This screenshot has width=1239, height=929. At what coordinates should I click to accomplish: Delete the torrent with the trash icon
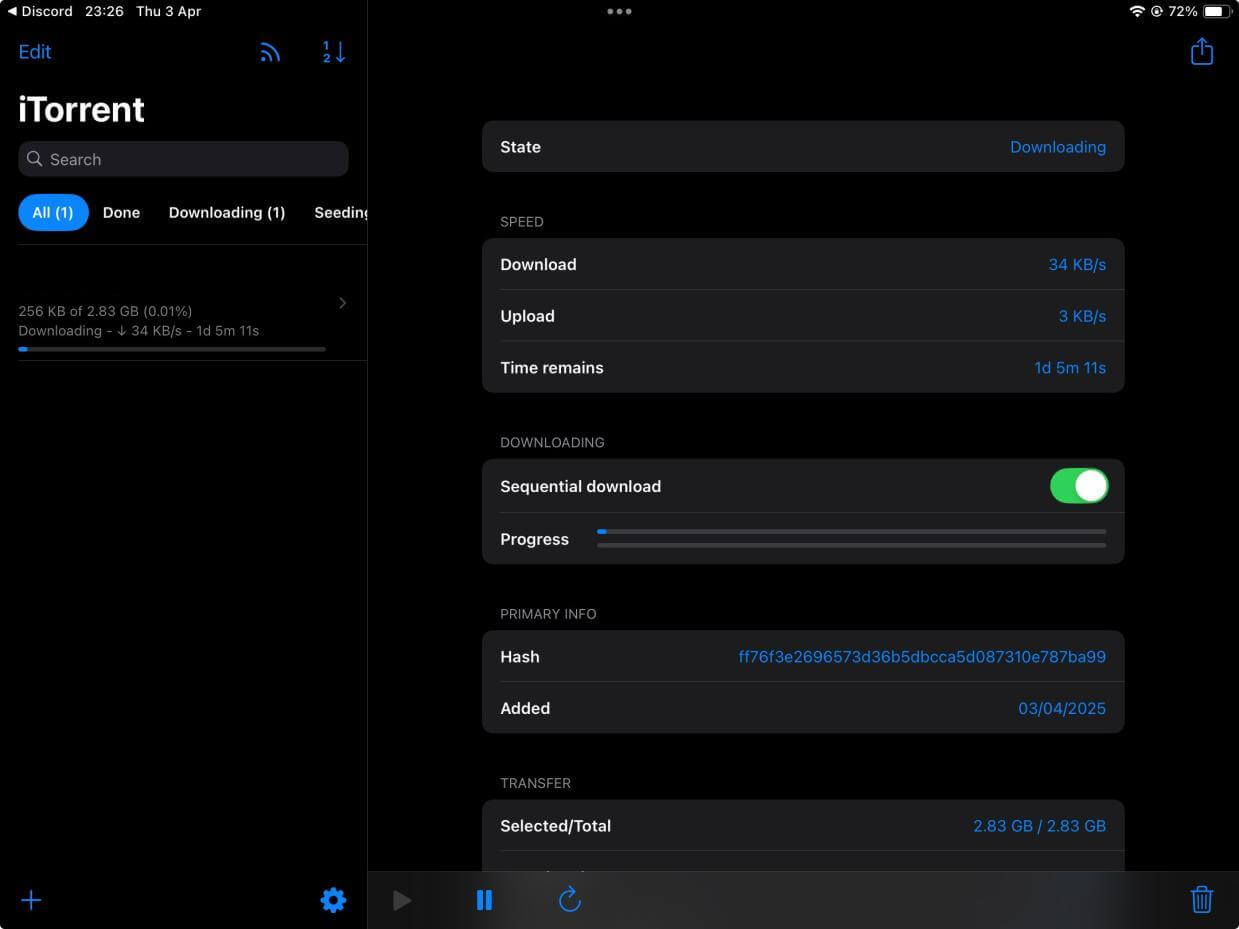tap(1201, 900)
